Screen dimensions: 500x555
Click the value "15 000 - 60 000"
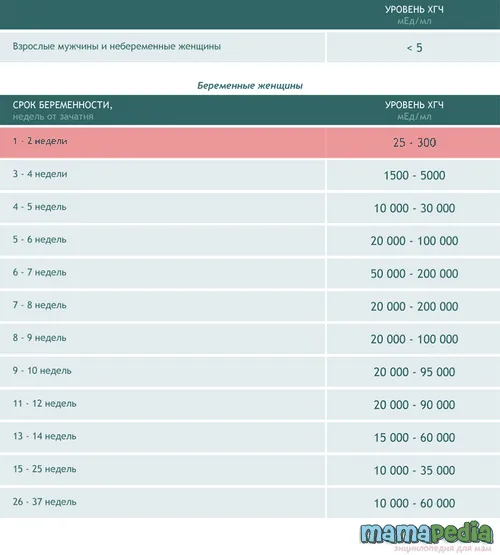414,437
